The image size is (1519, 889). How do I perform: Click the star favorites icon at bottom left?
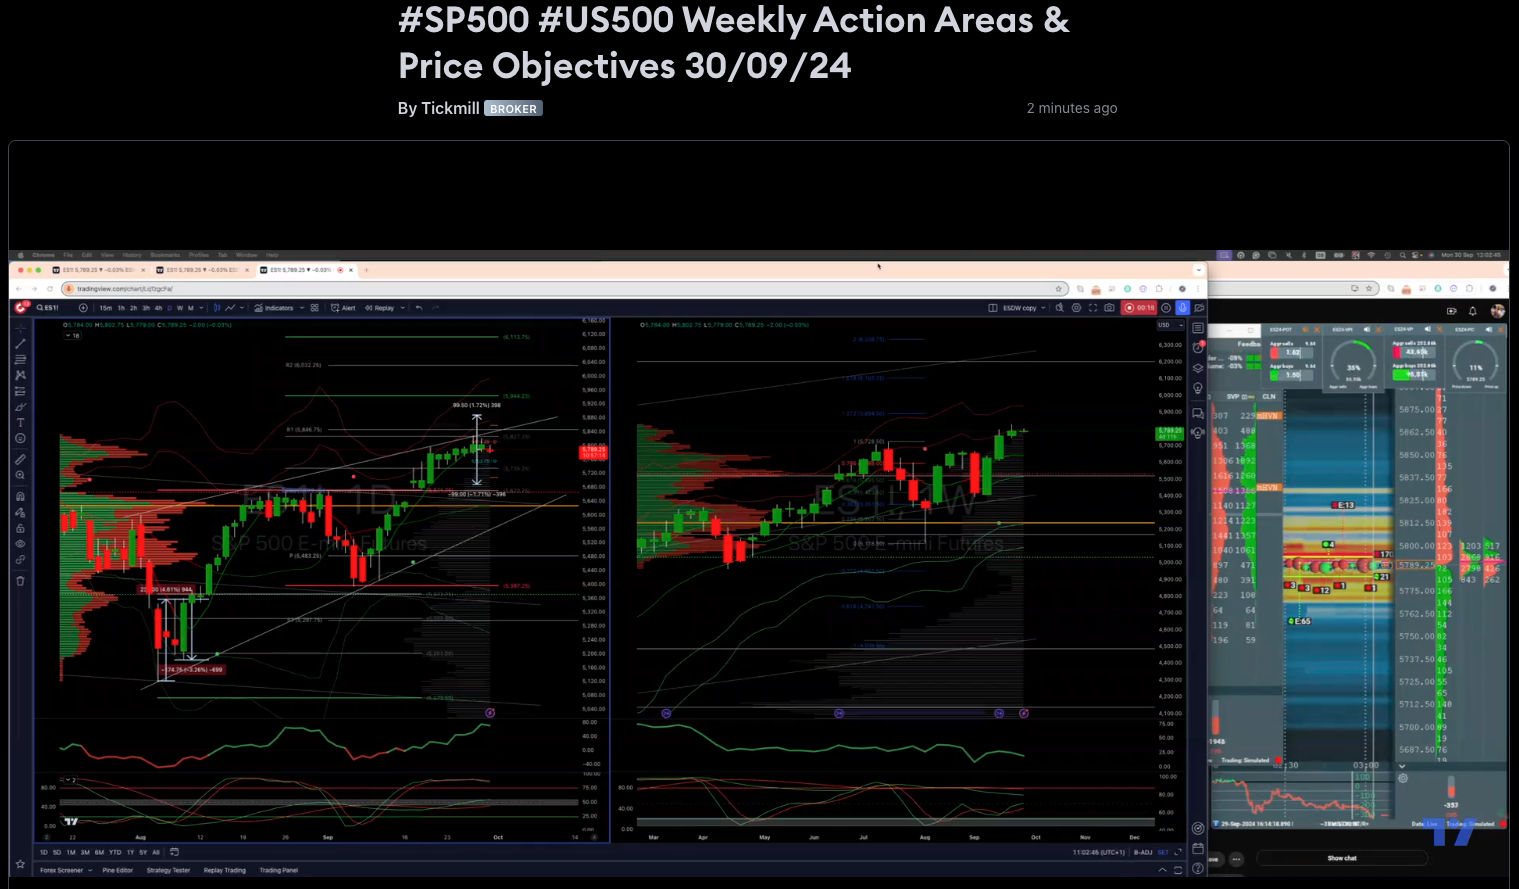(20, 863)
